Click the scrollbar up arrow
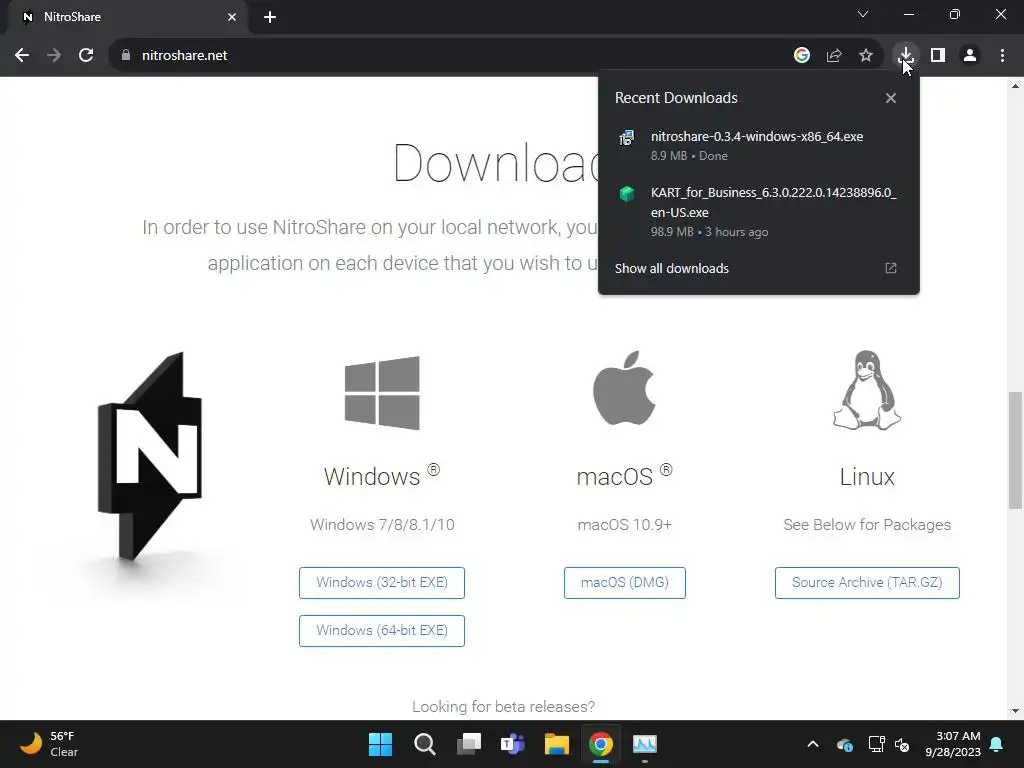This screenshot has width=1024, height=768. [x=1015, y=86]
